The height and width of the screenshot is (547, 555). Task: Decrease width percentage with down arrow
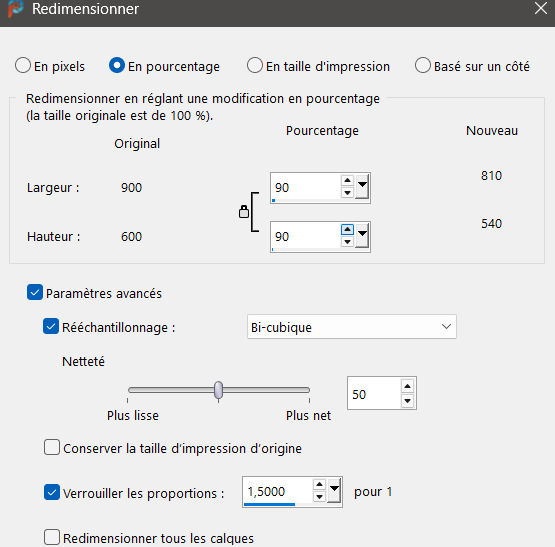(347, 193)
